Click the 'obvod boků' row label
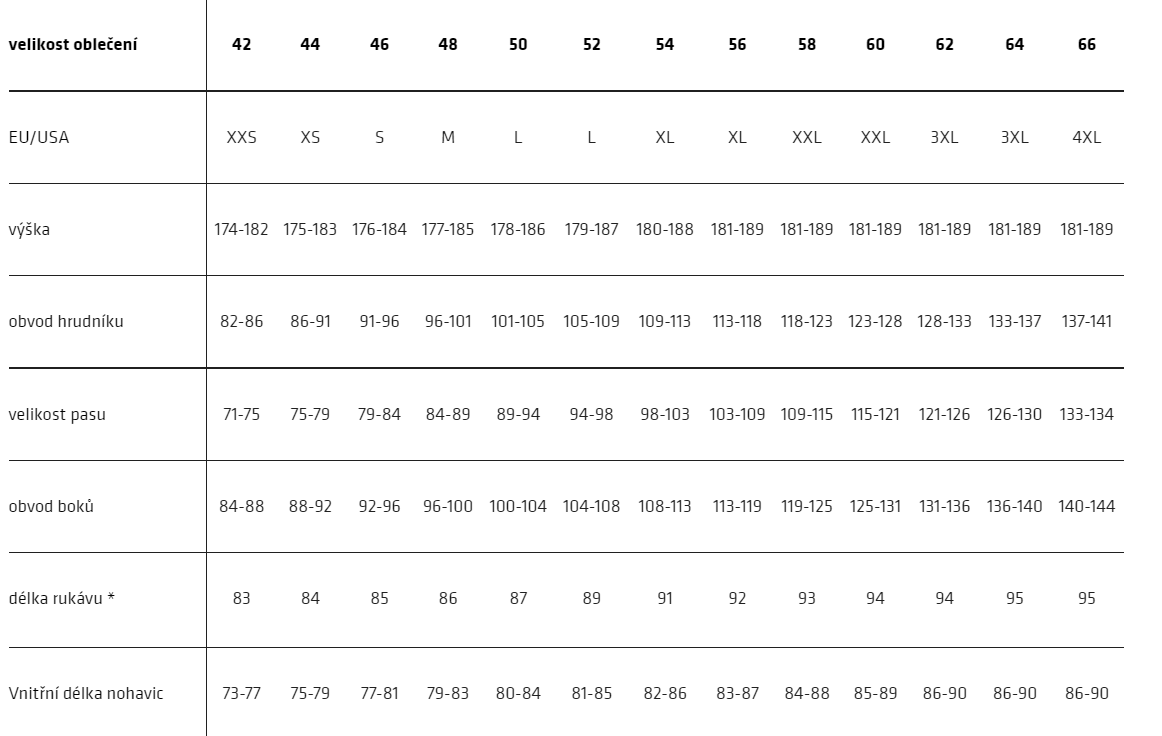The width and height of the screenshot is (1162, 736). click(51, 506)
